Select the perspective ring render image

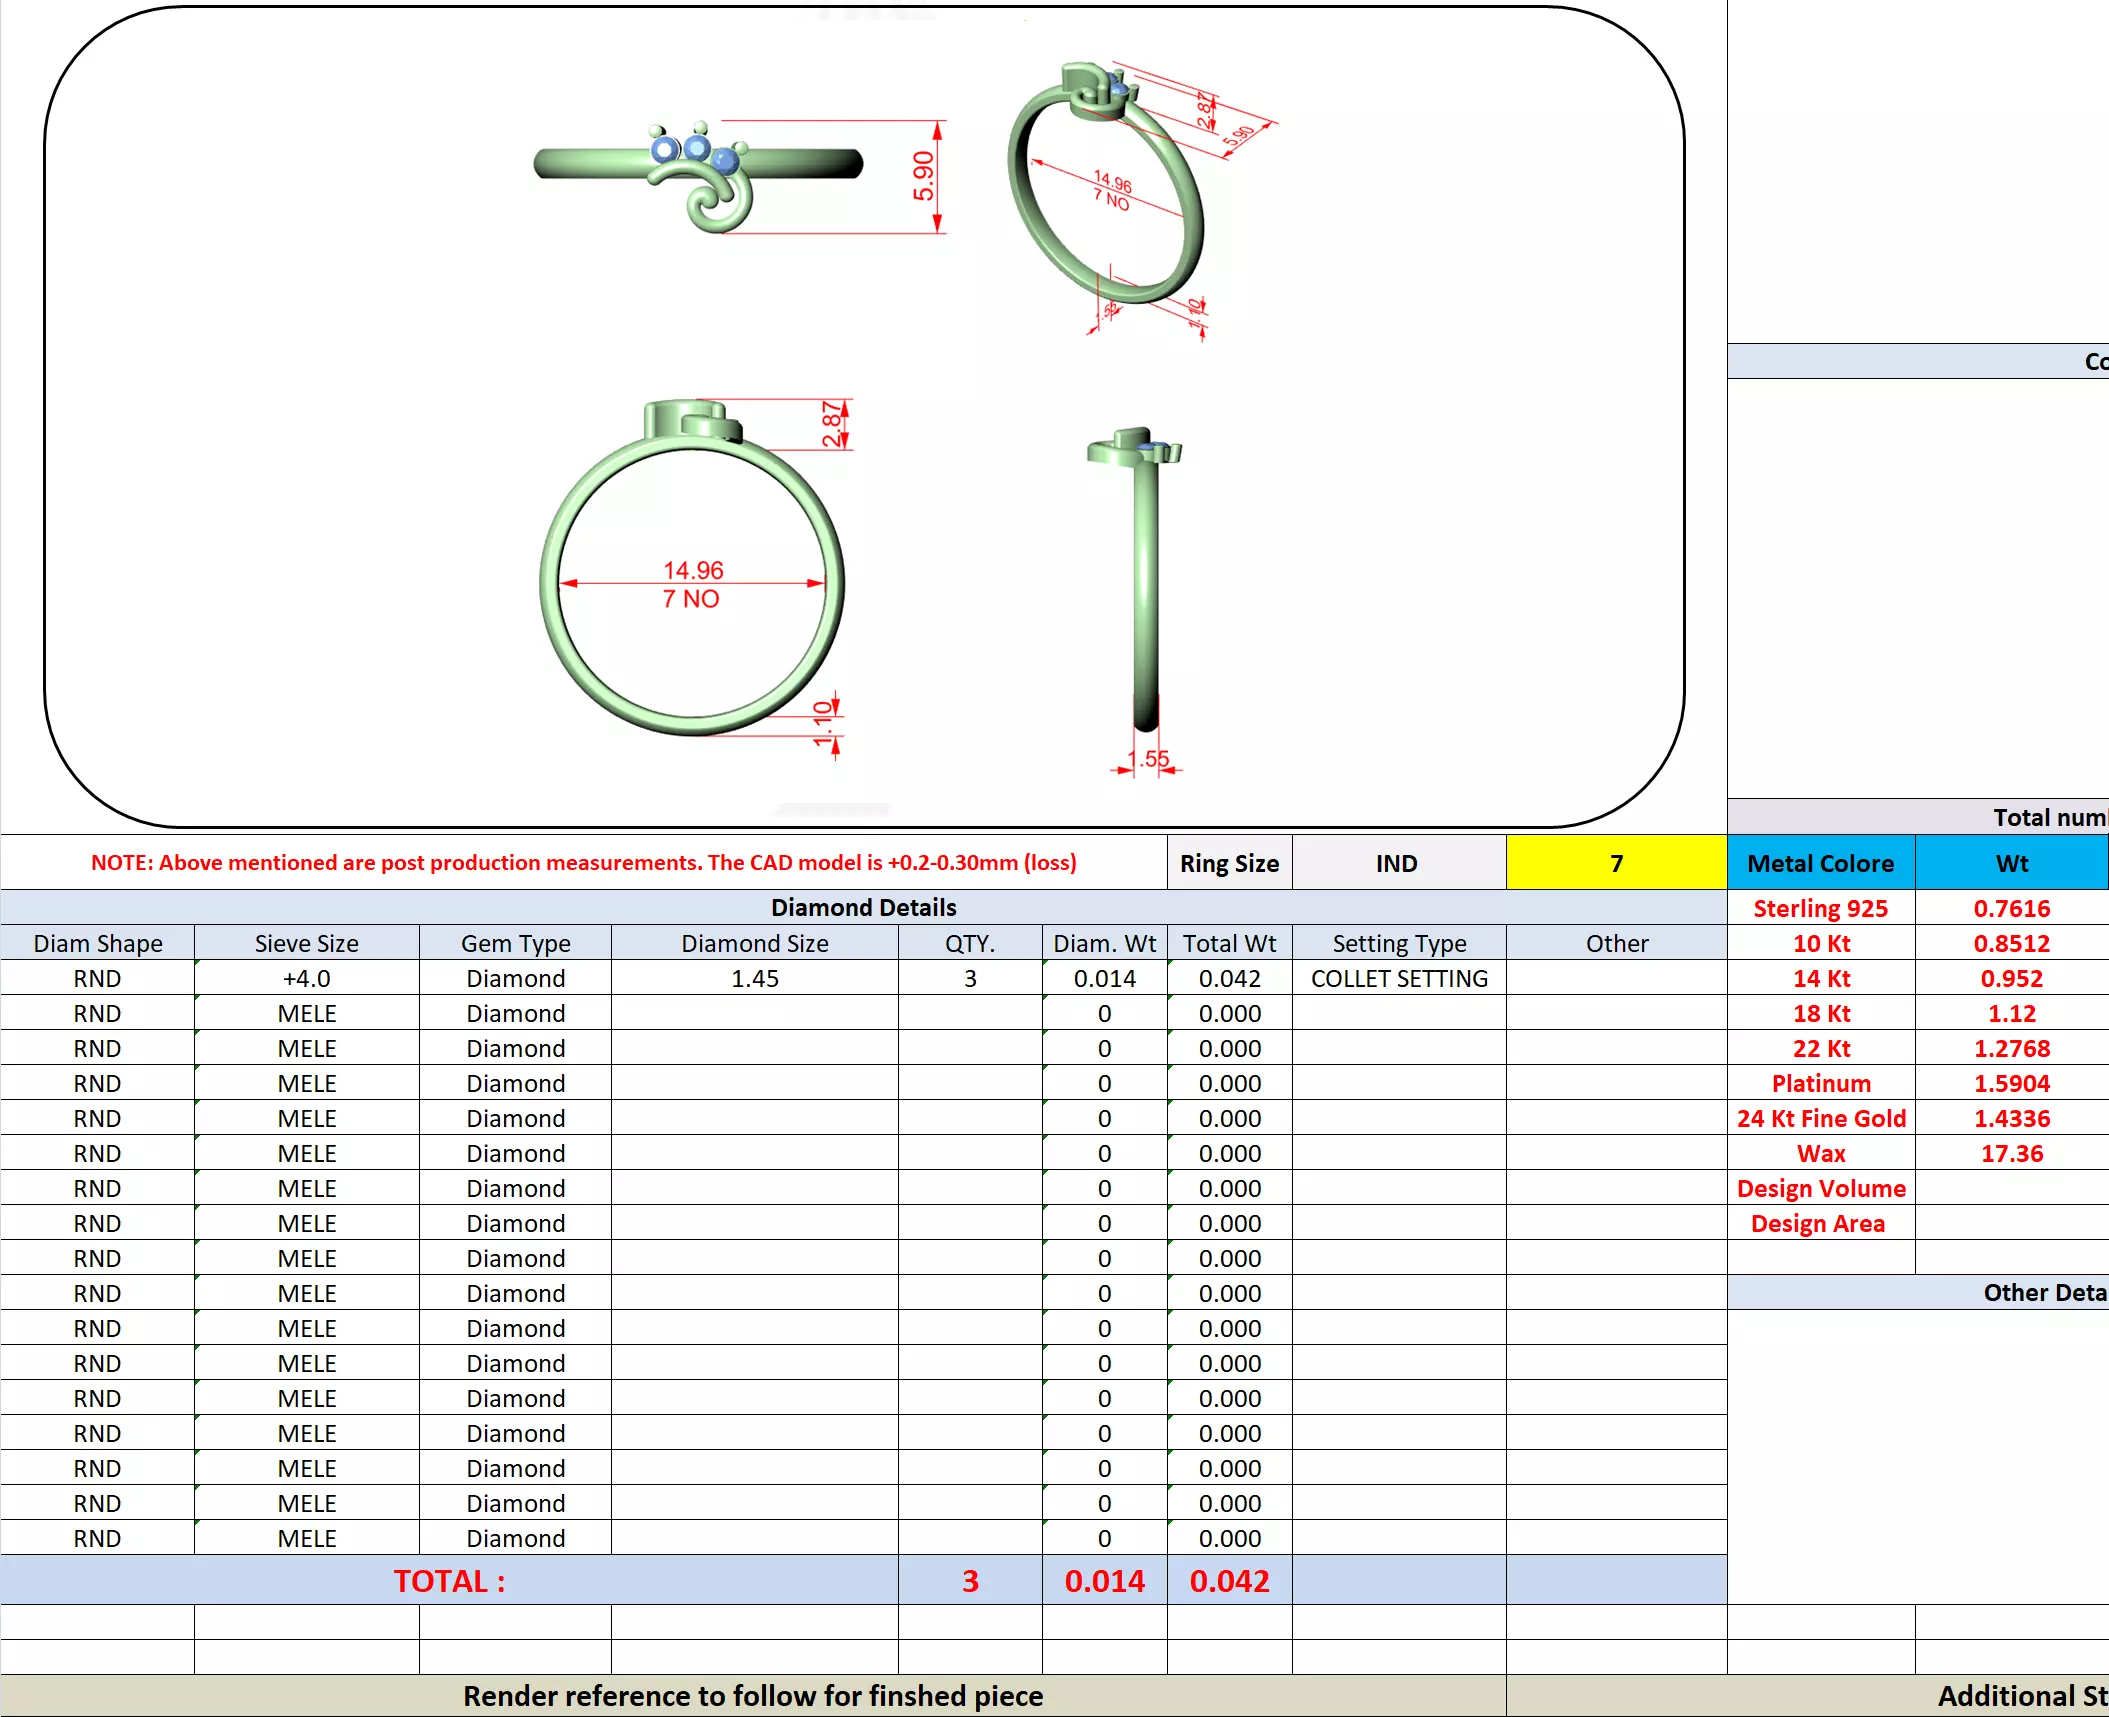(1107, 190)
